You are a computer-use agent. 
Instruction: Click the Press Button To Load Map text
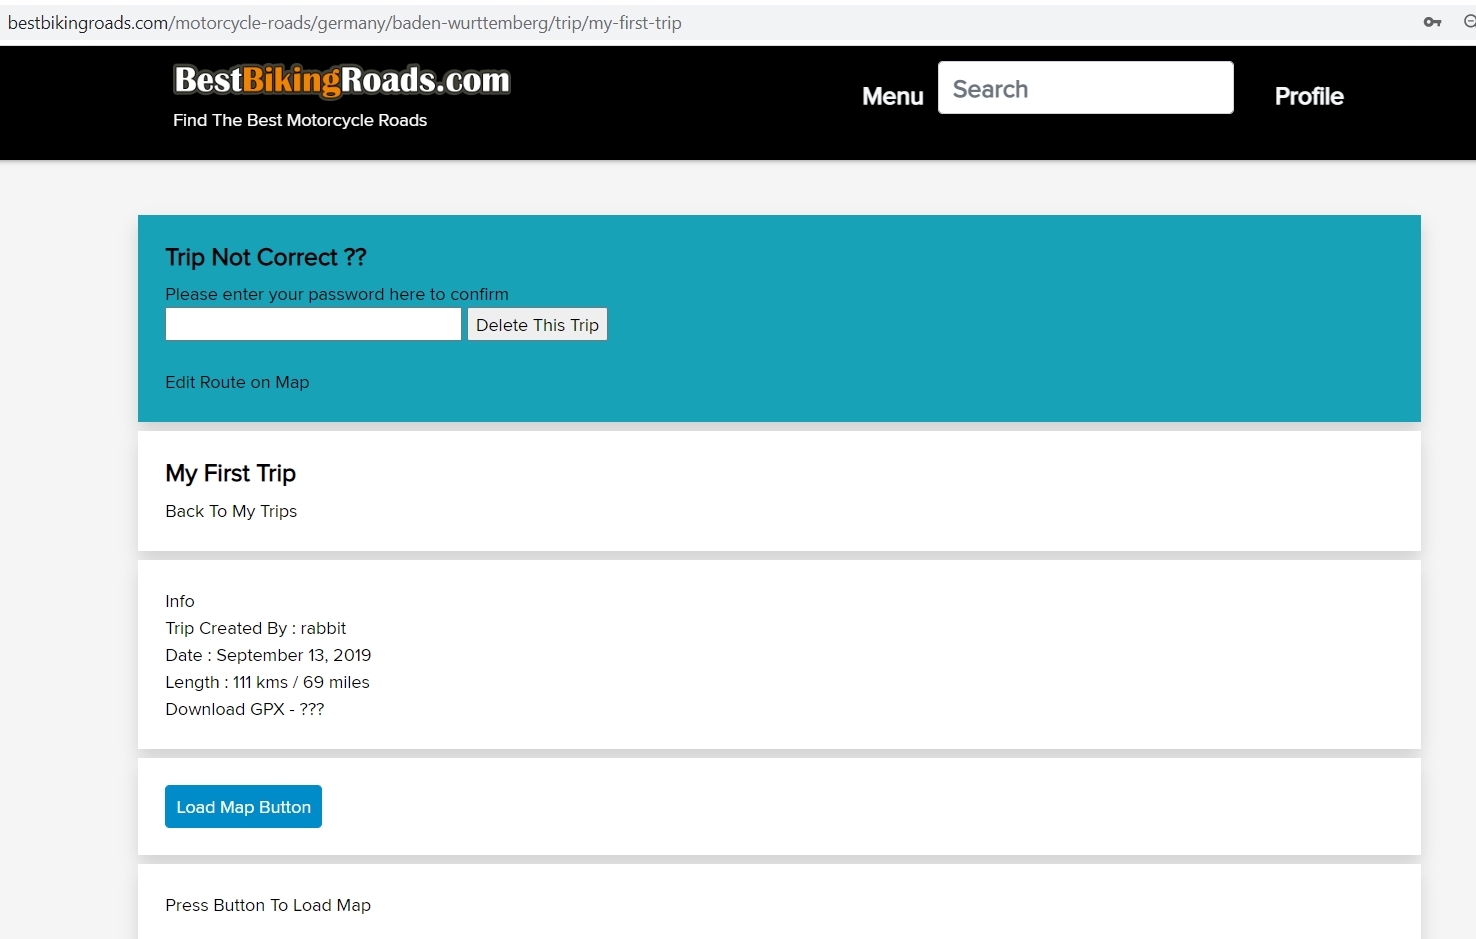(268, 905)
